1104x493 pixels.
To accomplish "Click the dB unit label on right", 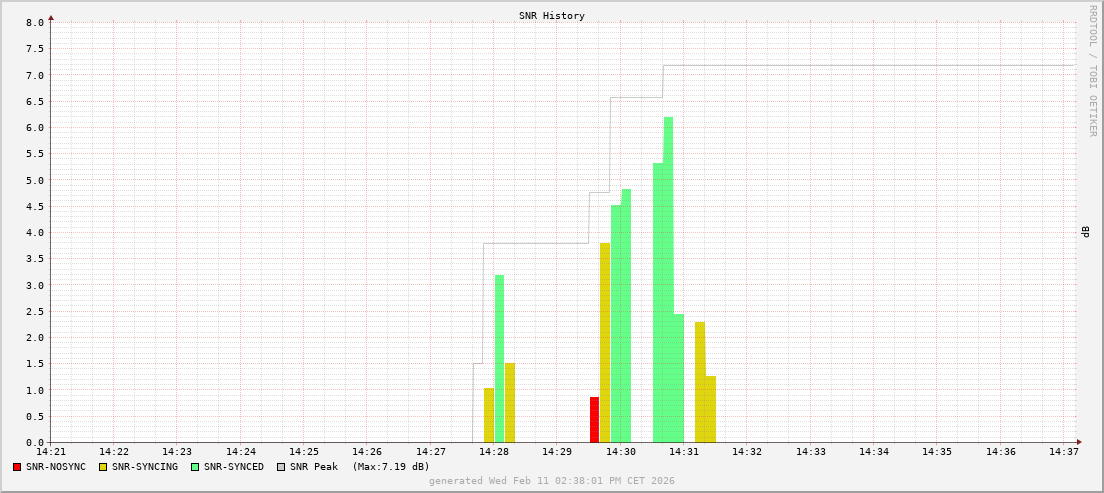I will point(1086,232).
